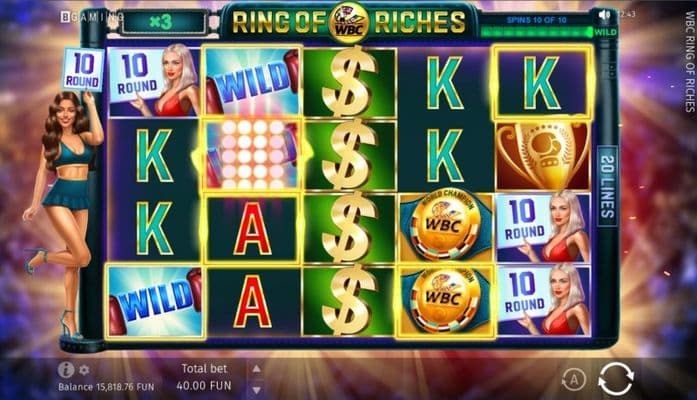Click the Total bet amount
697x400 pixels.
pos(204,385)
